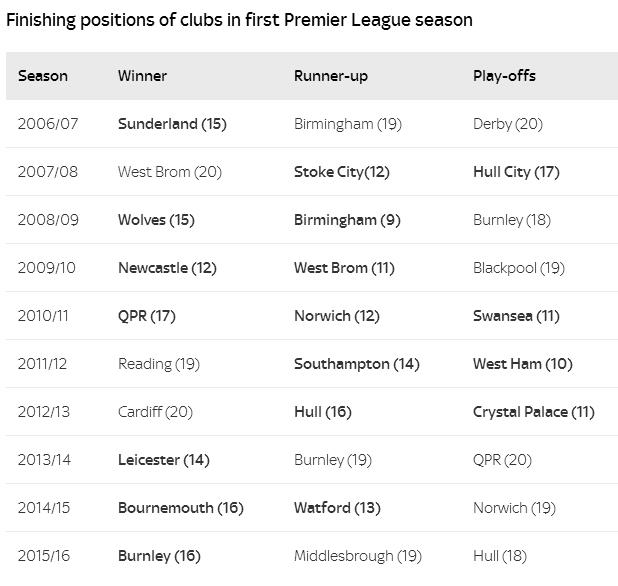Screen dimensions: 618x586
Task: Select West Ham (10) in play-offs
Action: point(522,364)
